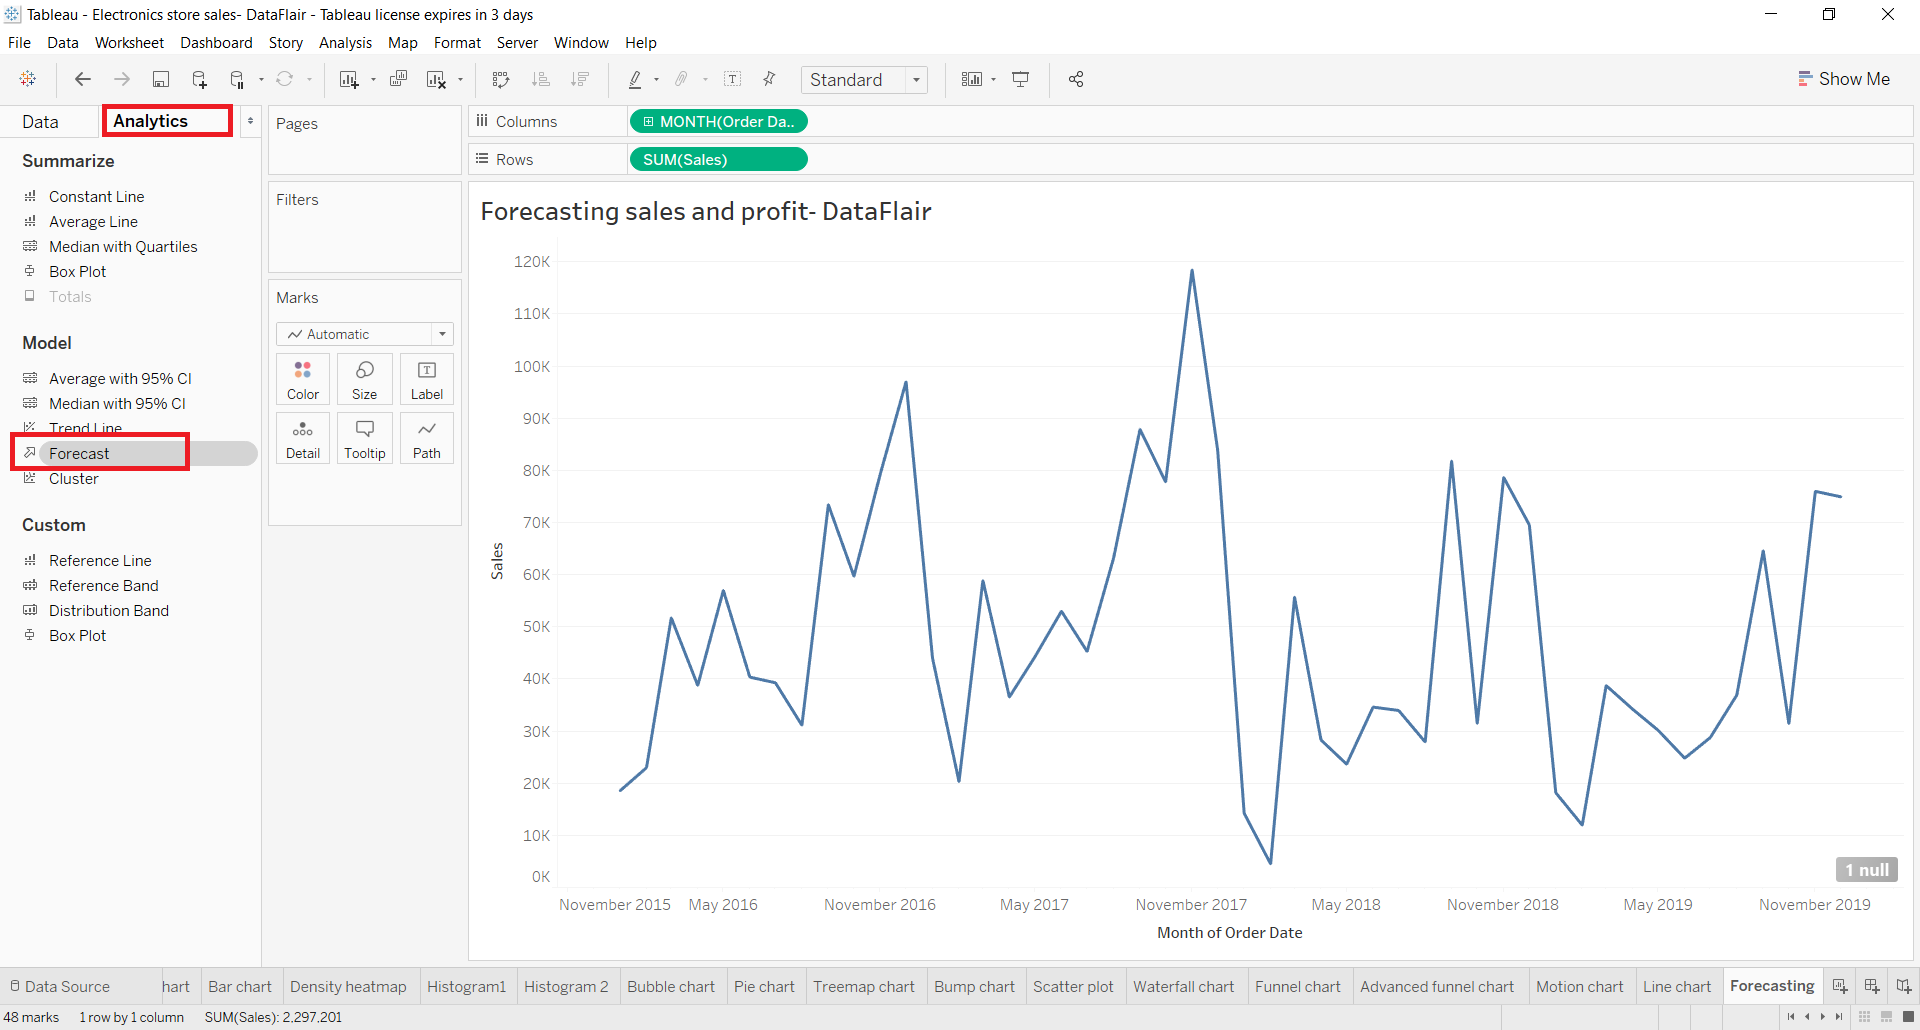Expand the new worksheet dropdown arrow
1920x1030 pixels.
[373, 80]
